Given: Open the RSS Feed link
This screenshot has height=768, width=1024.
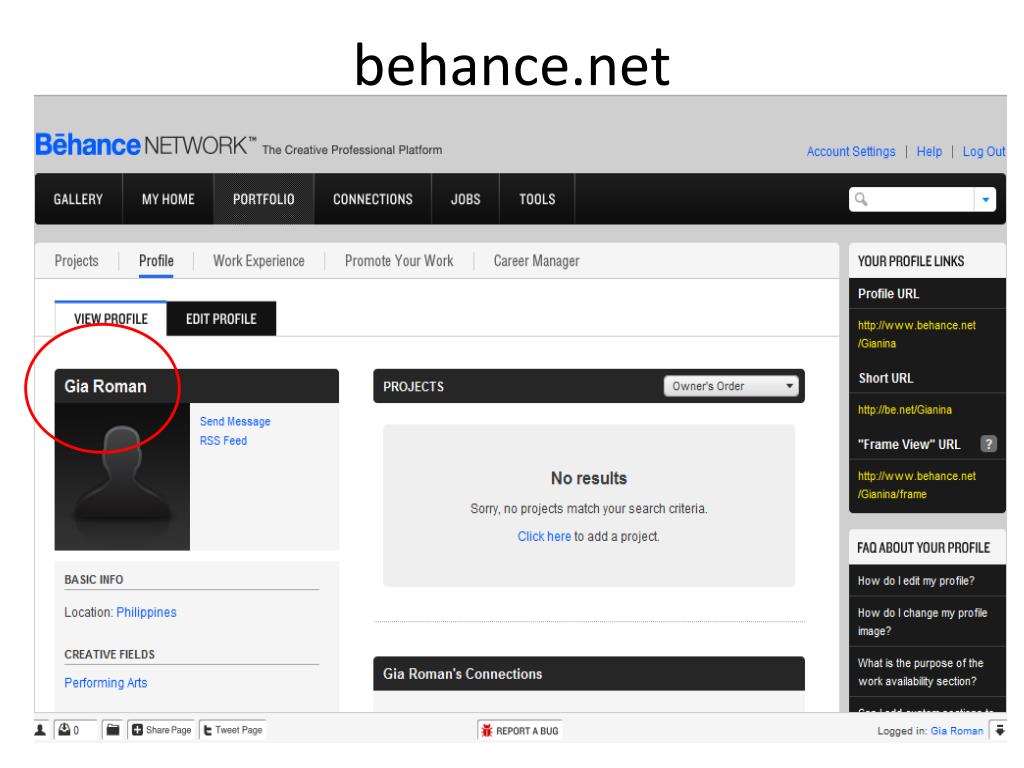Looking at the screenshot, I should pyautogui.click(x=223, y=441).
